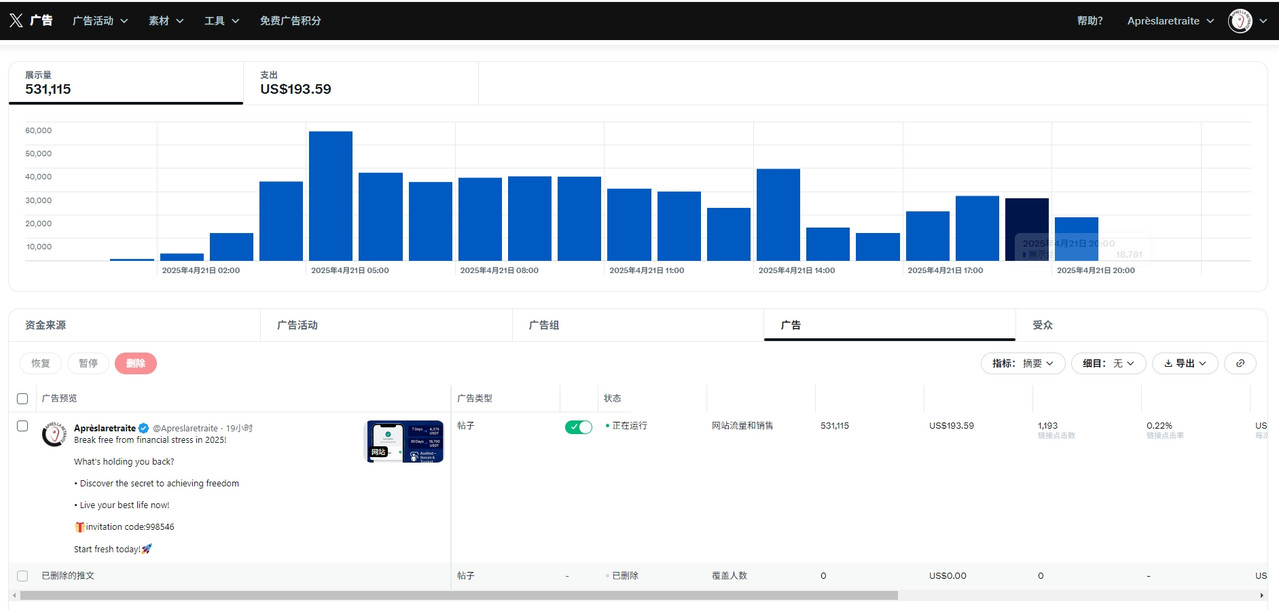Click the 正在运行 status text
This screenshot has width=1279, height=610.
coord(629,426)
